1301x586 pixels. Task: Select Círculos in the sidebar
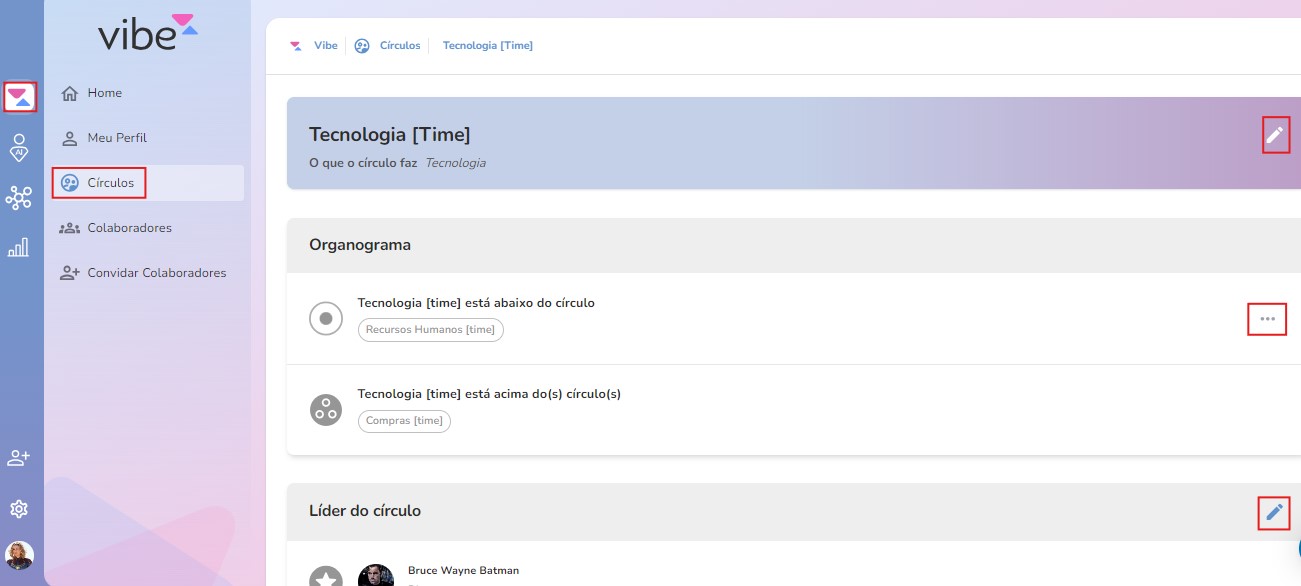148,183
